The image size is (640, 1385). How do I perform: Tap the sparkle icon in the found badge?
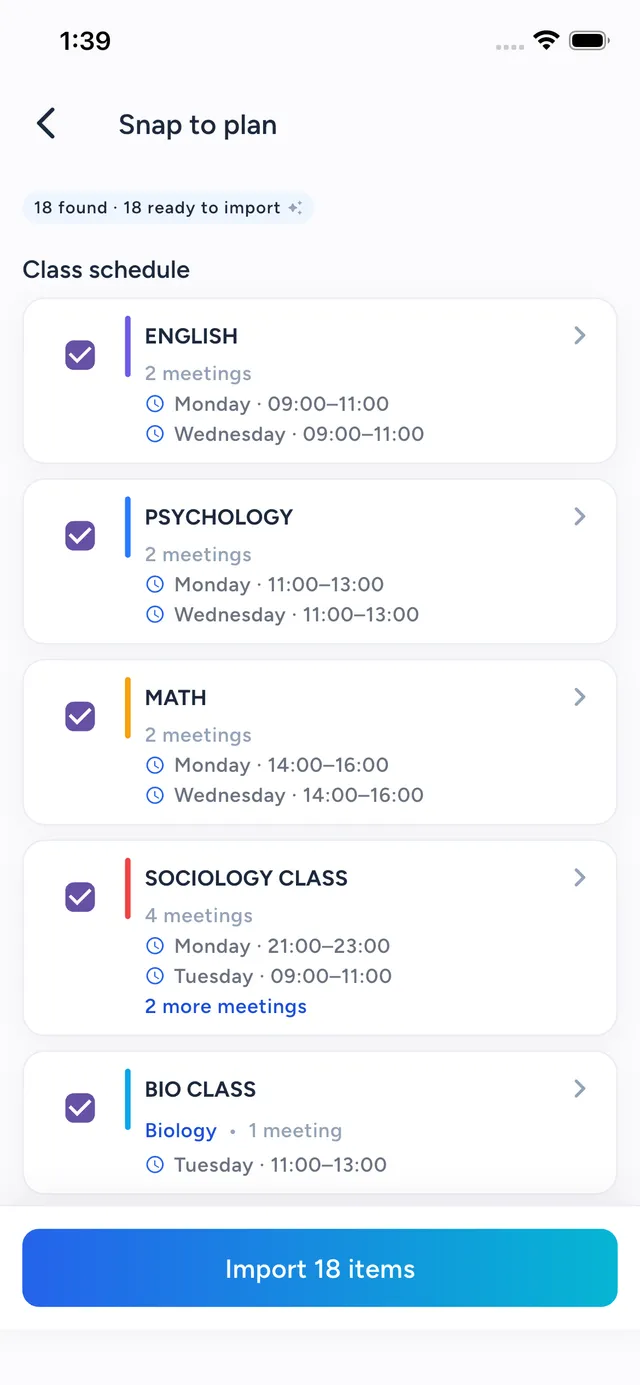pyautogui.click(x=295, y=208)
